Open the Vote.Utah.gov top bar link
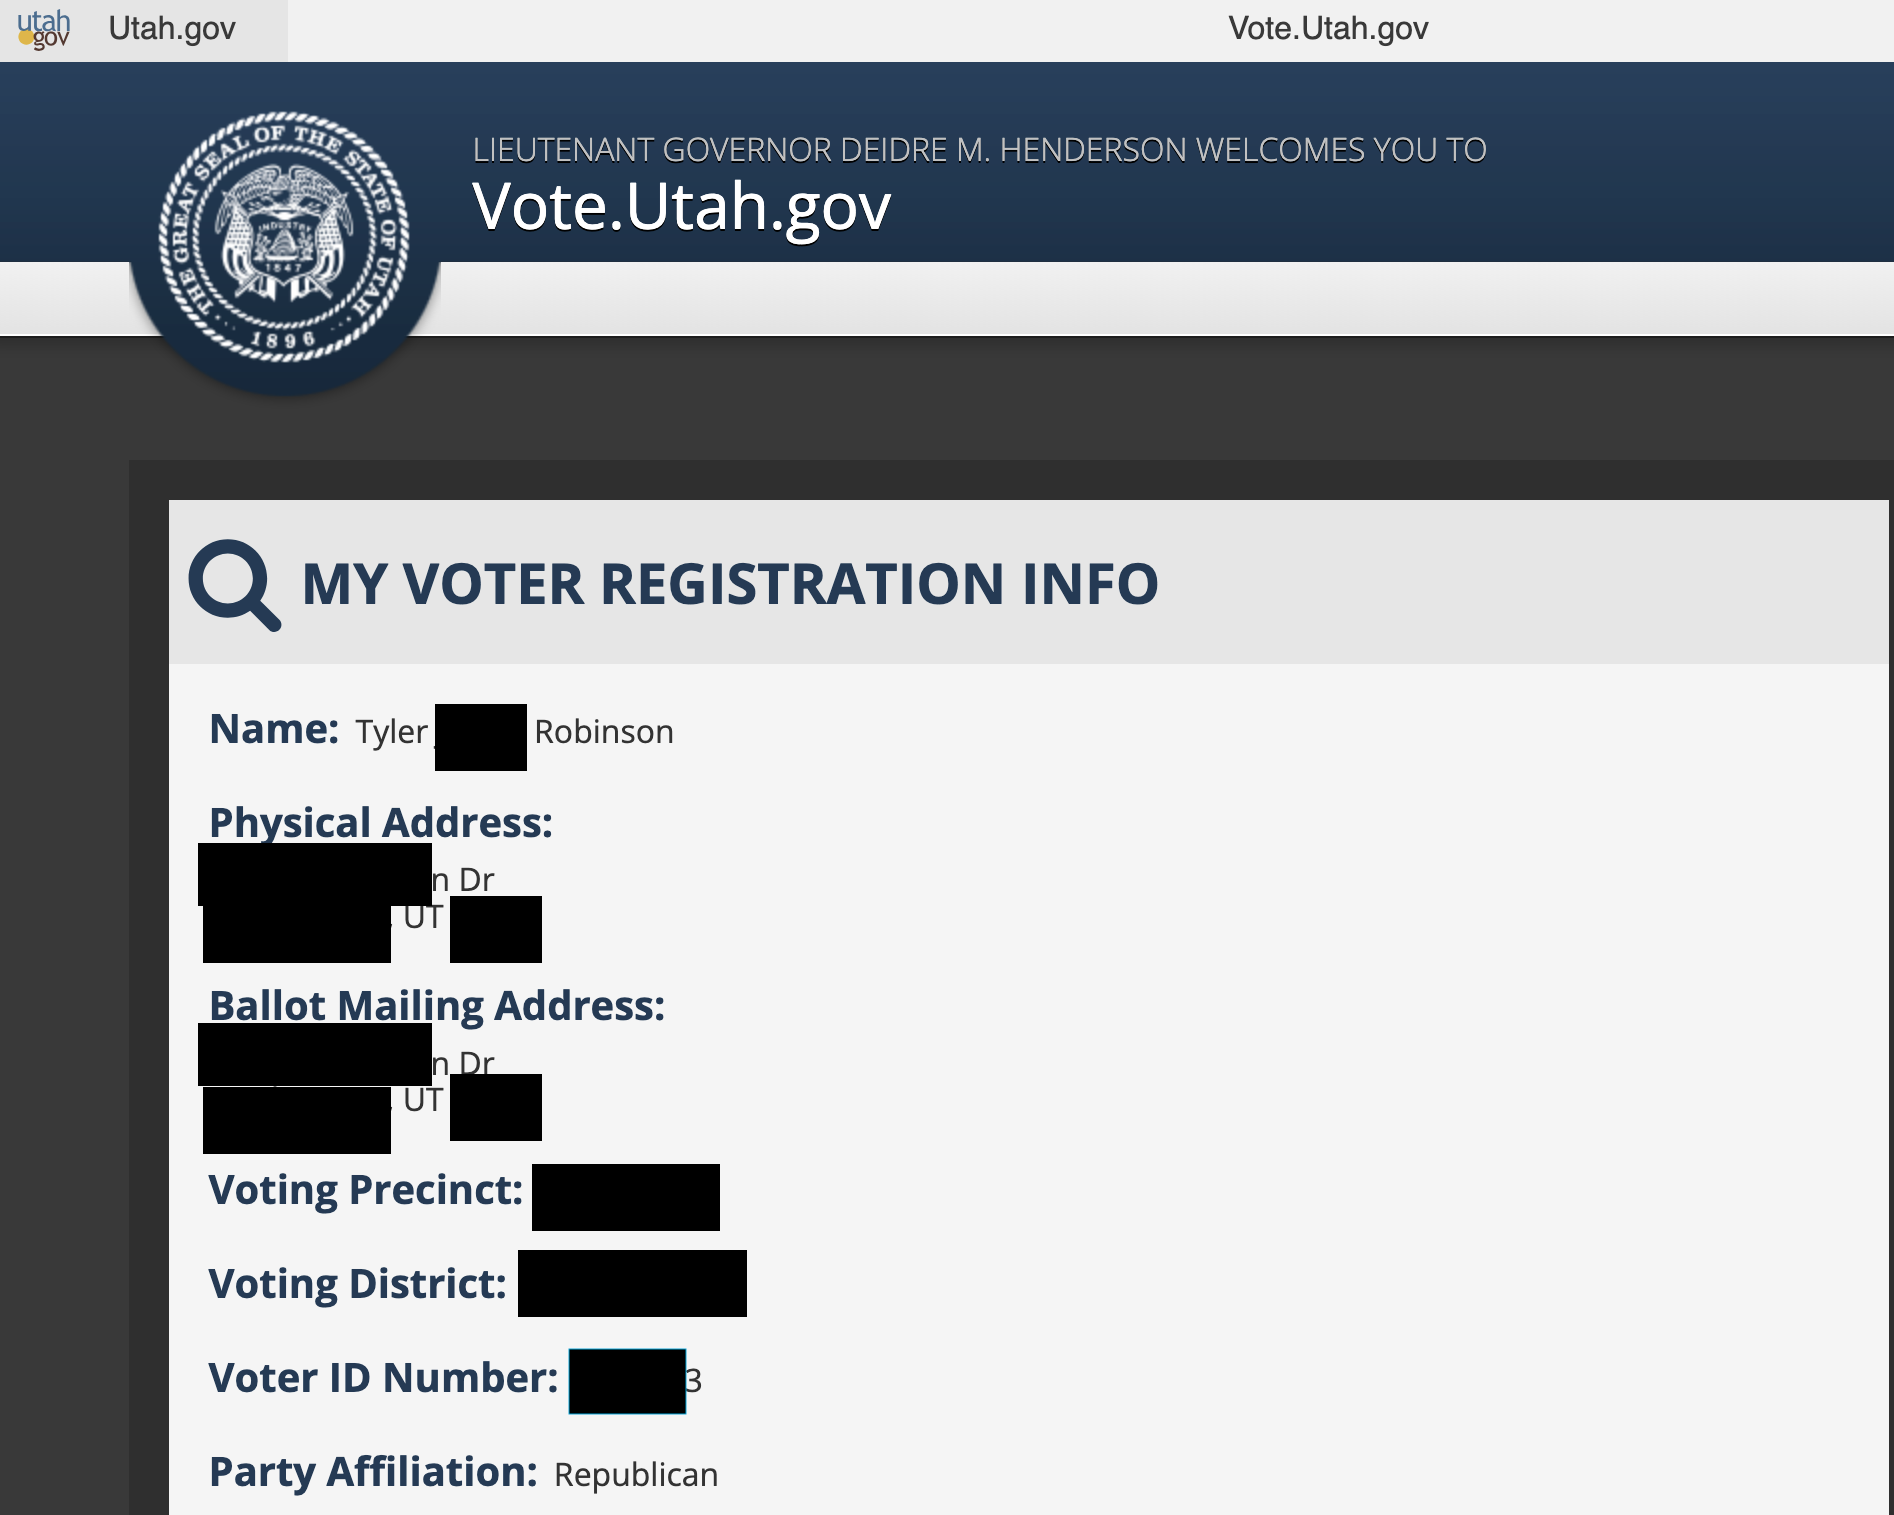This screenshot has width=1894, height=1515. pos(1328,28)
